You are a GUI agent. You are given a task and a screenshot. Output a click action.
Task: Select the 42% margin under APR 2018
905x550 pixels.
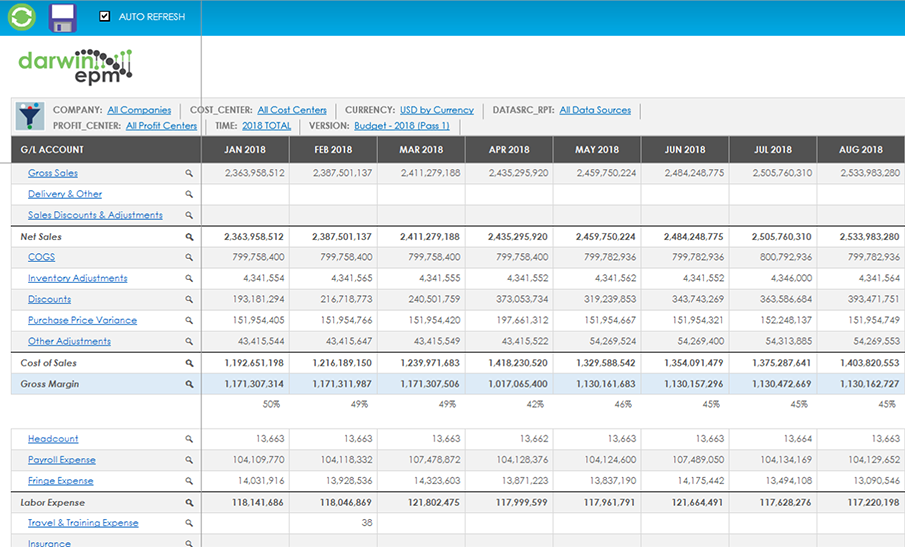pyautogui.click(x=535, y=404)
